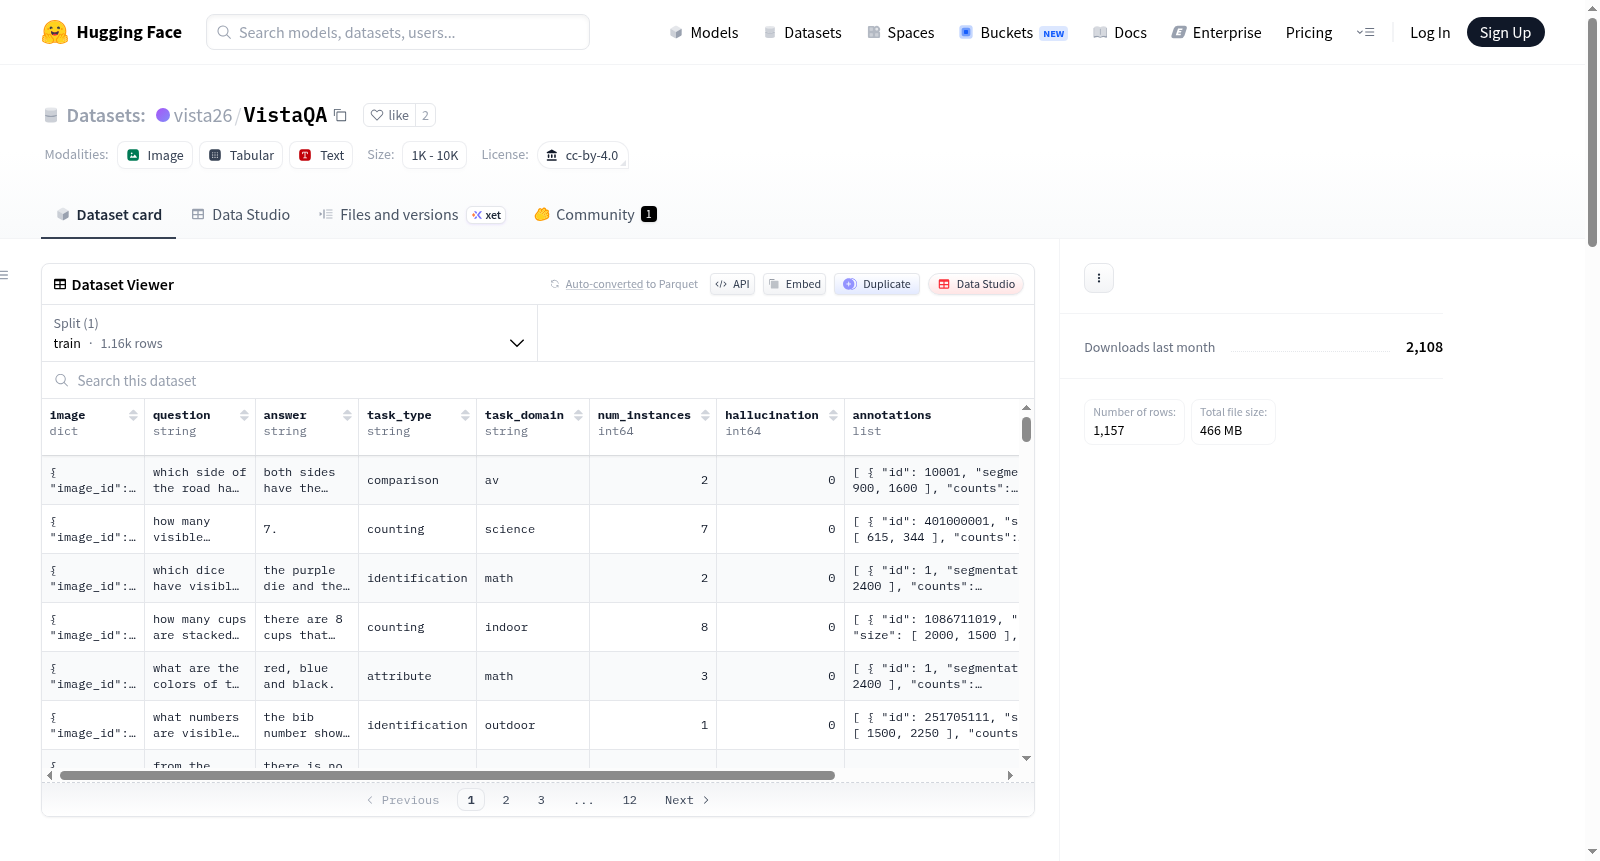Select the Text modality tag
Screen dimensions: 1600x861
coord(321,155)
